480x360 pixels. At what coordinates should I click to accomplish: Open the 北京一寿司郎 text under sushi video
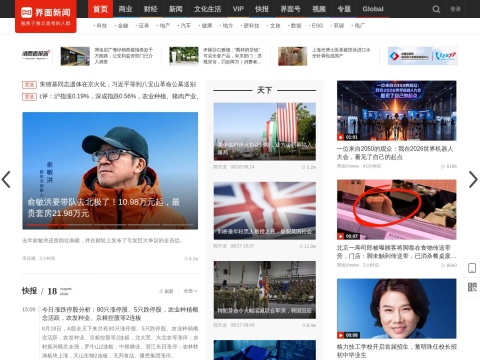[396, 252]
